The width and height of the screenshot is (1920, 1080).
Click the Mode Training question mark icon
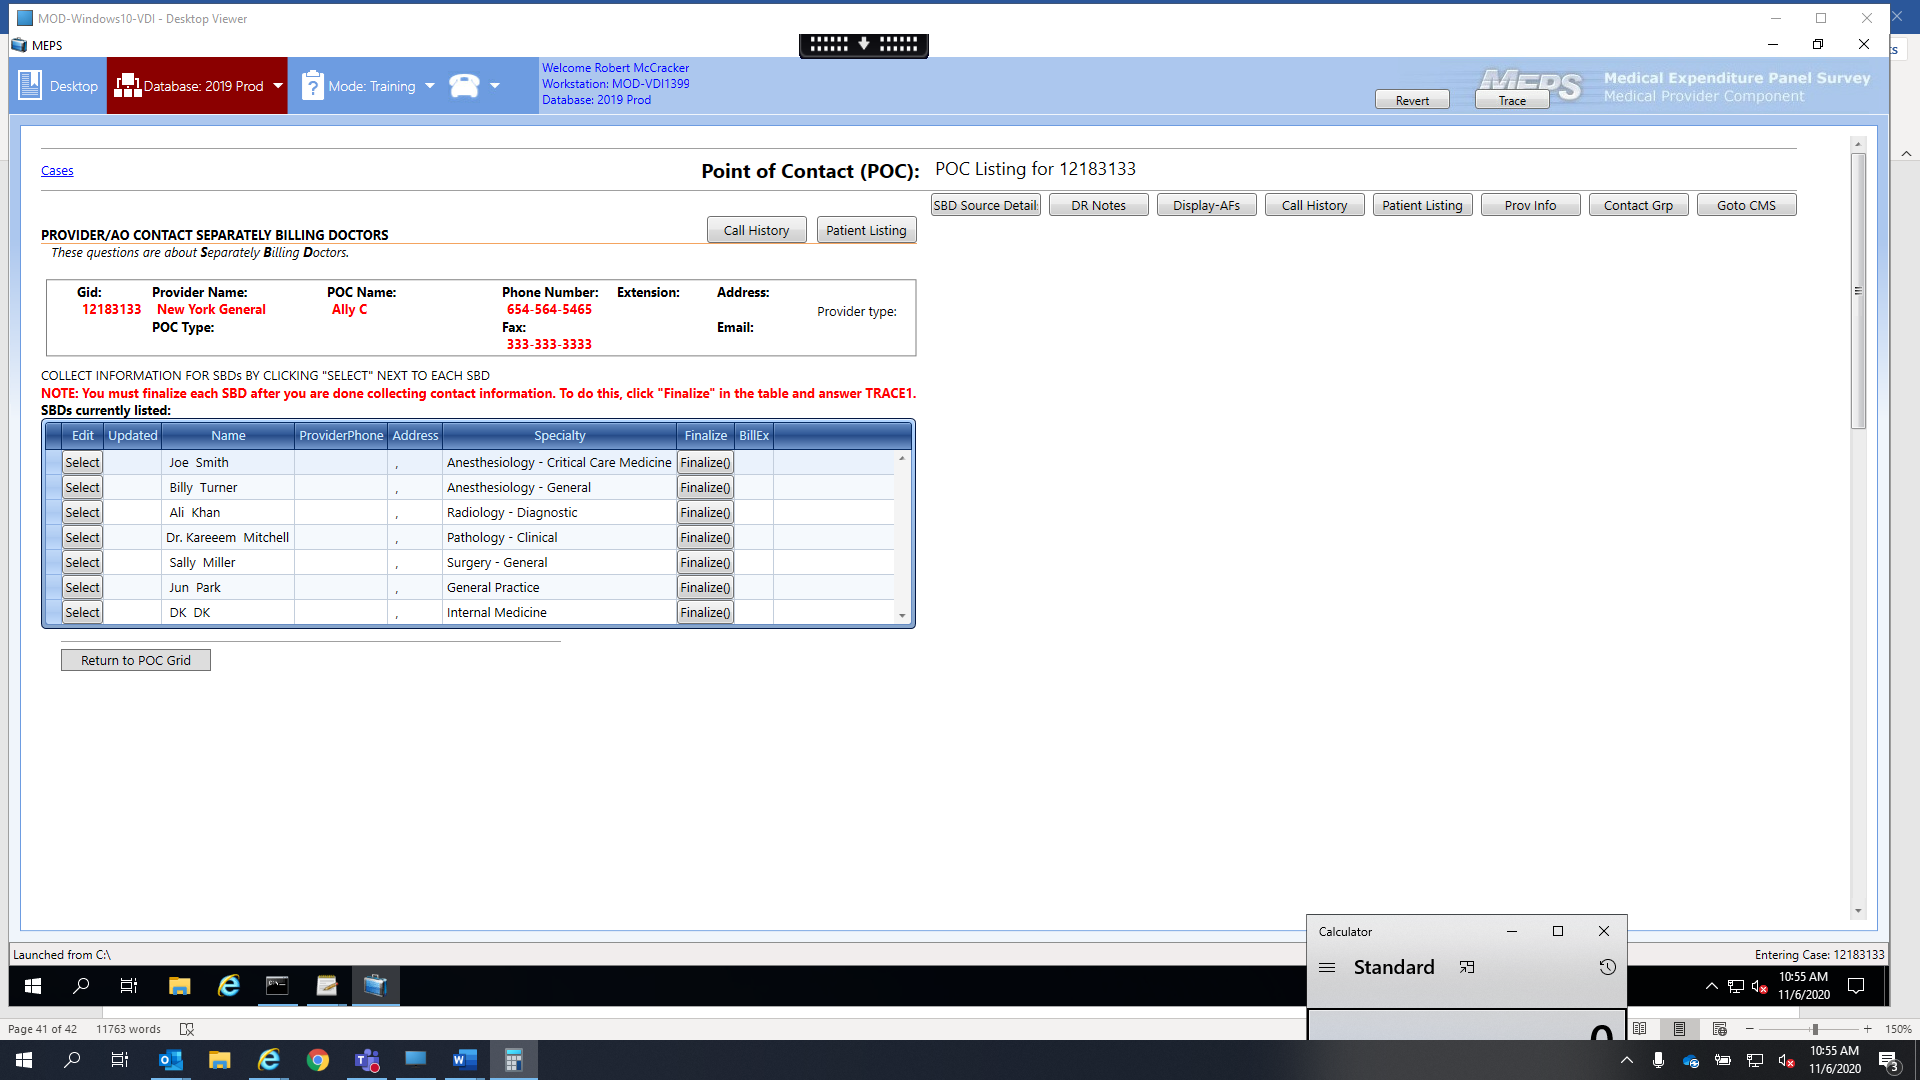pos(313,86)
